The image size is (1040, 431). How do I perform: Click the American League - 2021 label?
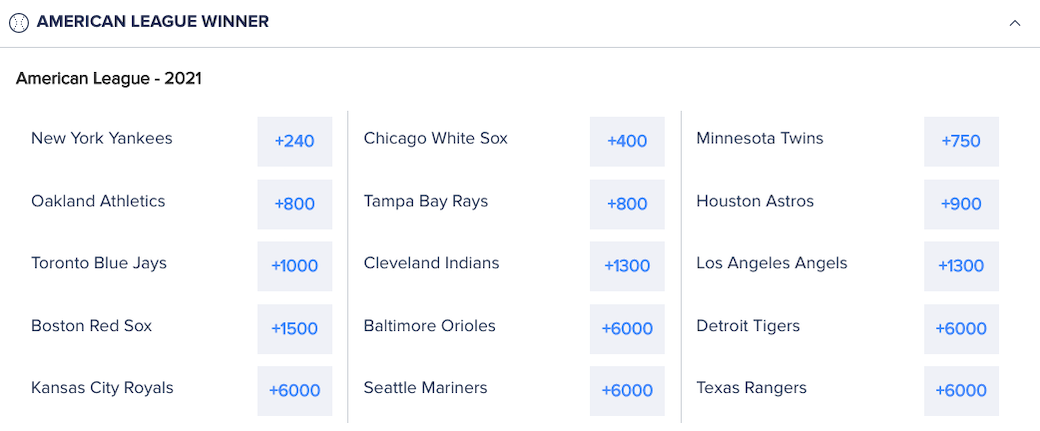click(109, 78)
